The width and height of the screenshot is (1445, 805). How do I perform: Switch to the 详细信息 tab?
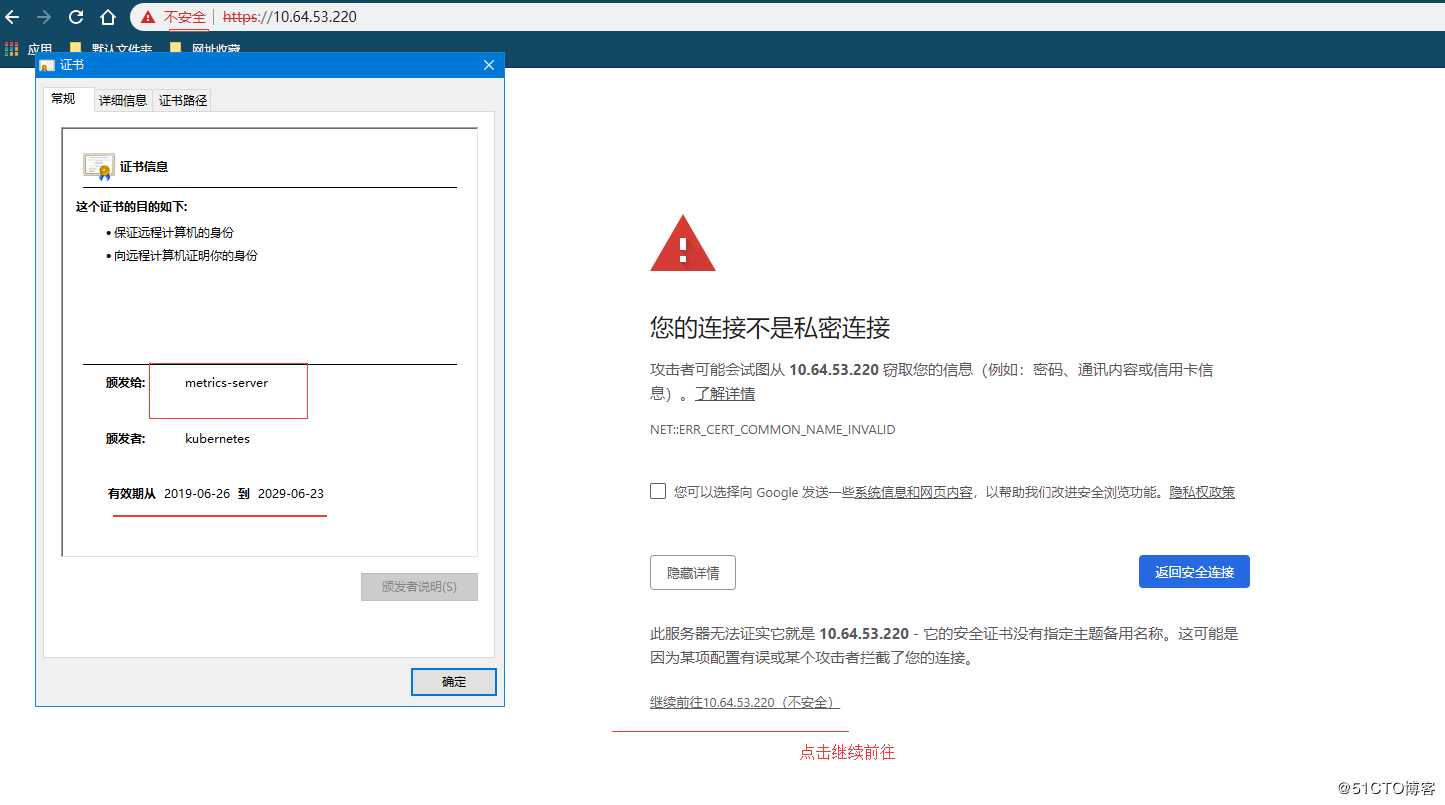tap(123, 100)
